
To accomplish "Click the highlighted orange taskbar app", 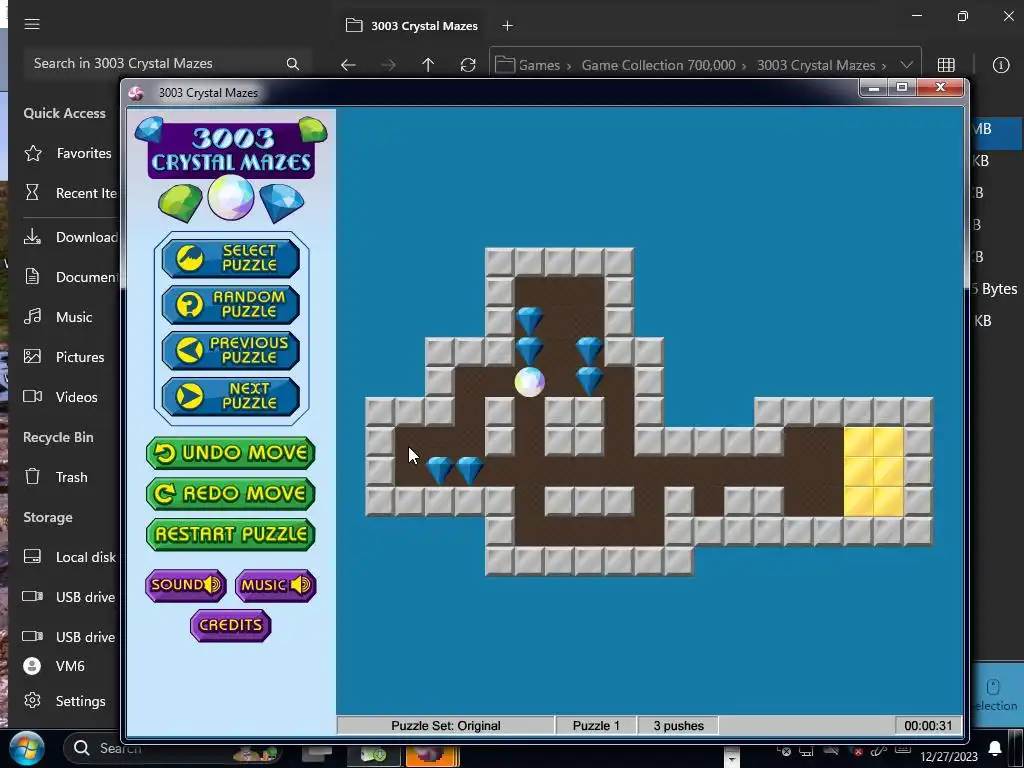I will tap(432, 756).
